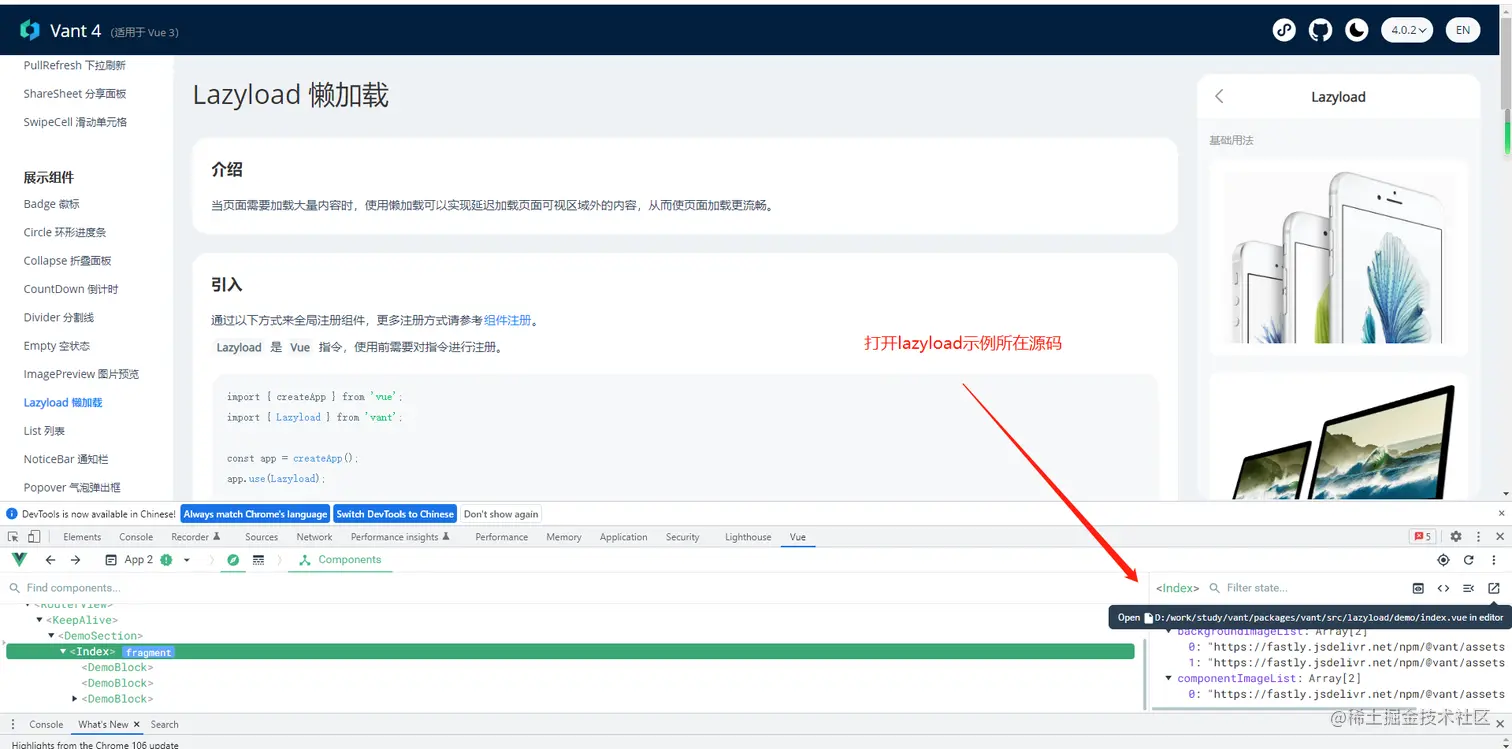The image size is (1512, 749).
Task: Open Empty 空状态 in sidebar
Action: [57, 346]
